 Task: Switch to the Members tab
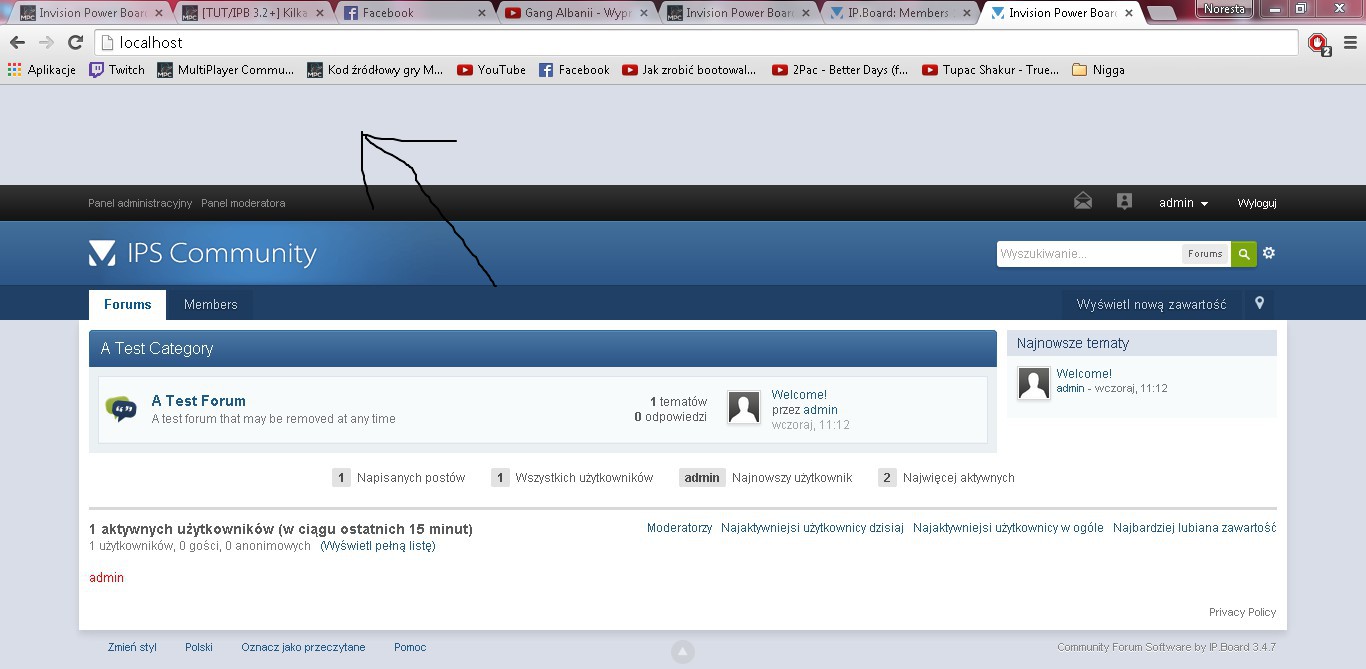pyautogui.click(x=211, y=304)
